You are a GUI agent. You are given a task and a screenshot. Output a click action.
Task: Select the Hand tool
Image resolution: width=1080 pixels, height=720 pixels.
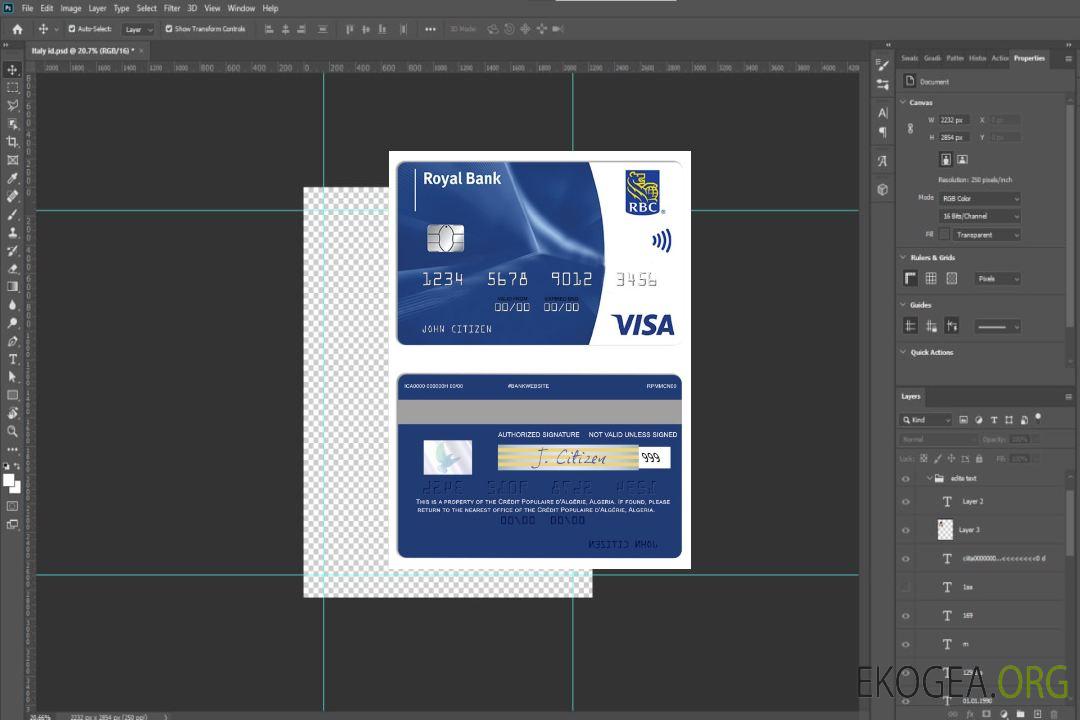12,413
